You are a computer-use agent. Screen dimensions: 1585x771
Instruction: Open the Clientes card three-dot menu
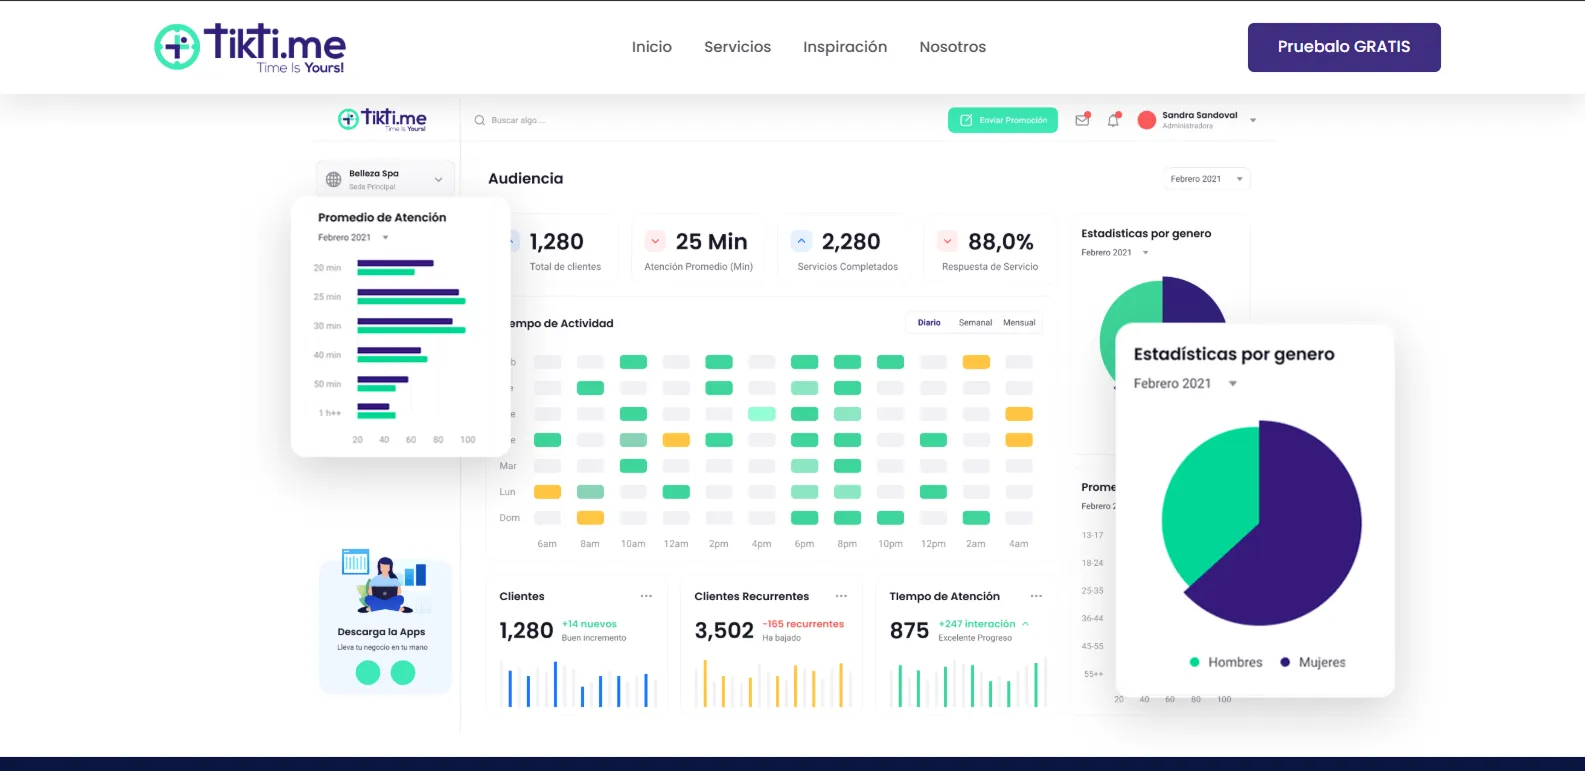point(646,596)
